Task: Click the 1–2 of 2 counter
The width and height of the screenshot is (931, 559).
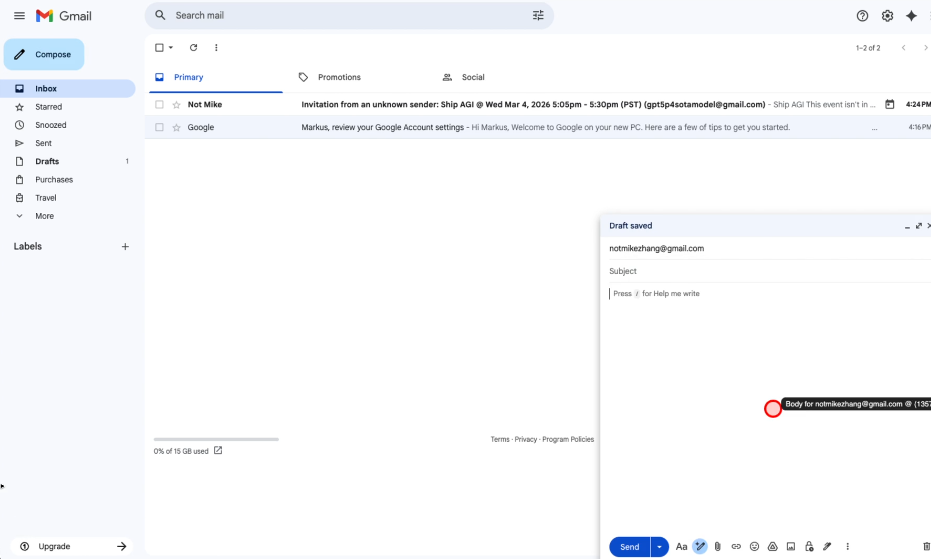Action: pyautogui.click(x=868, y=48)
